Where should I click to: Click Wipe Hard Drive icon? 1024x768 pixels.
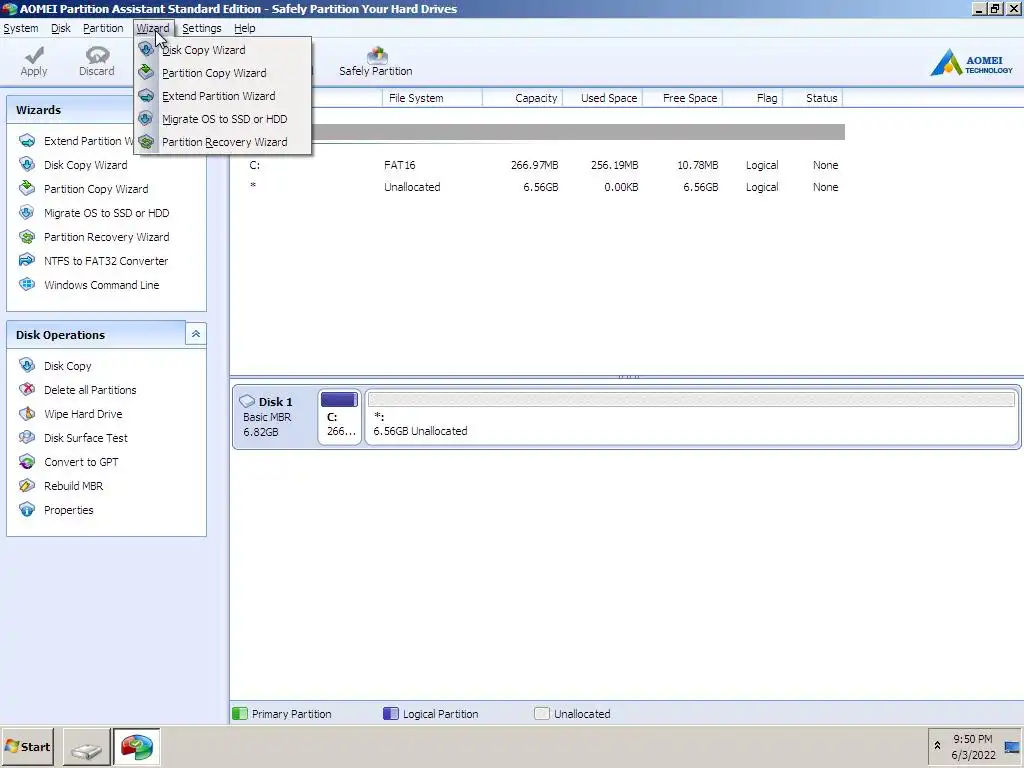(x=27, y=414)
